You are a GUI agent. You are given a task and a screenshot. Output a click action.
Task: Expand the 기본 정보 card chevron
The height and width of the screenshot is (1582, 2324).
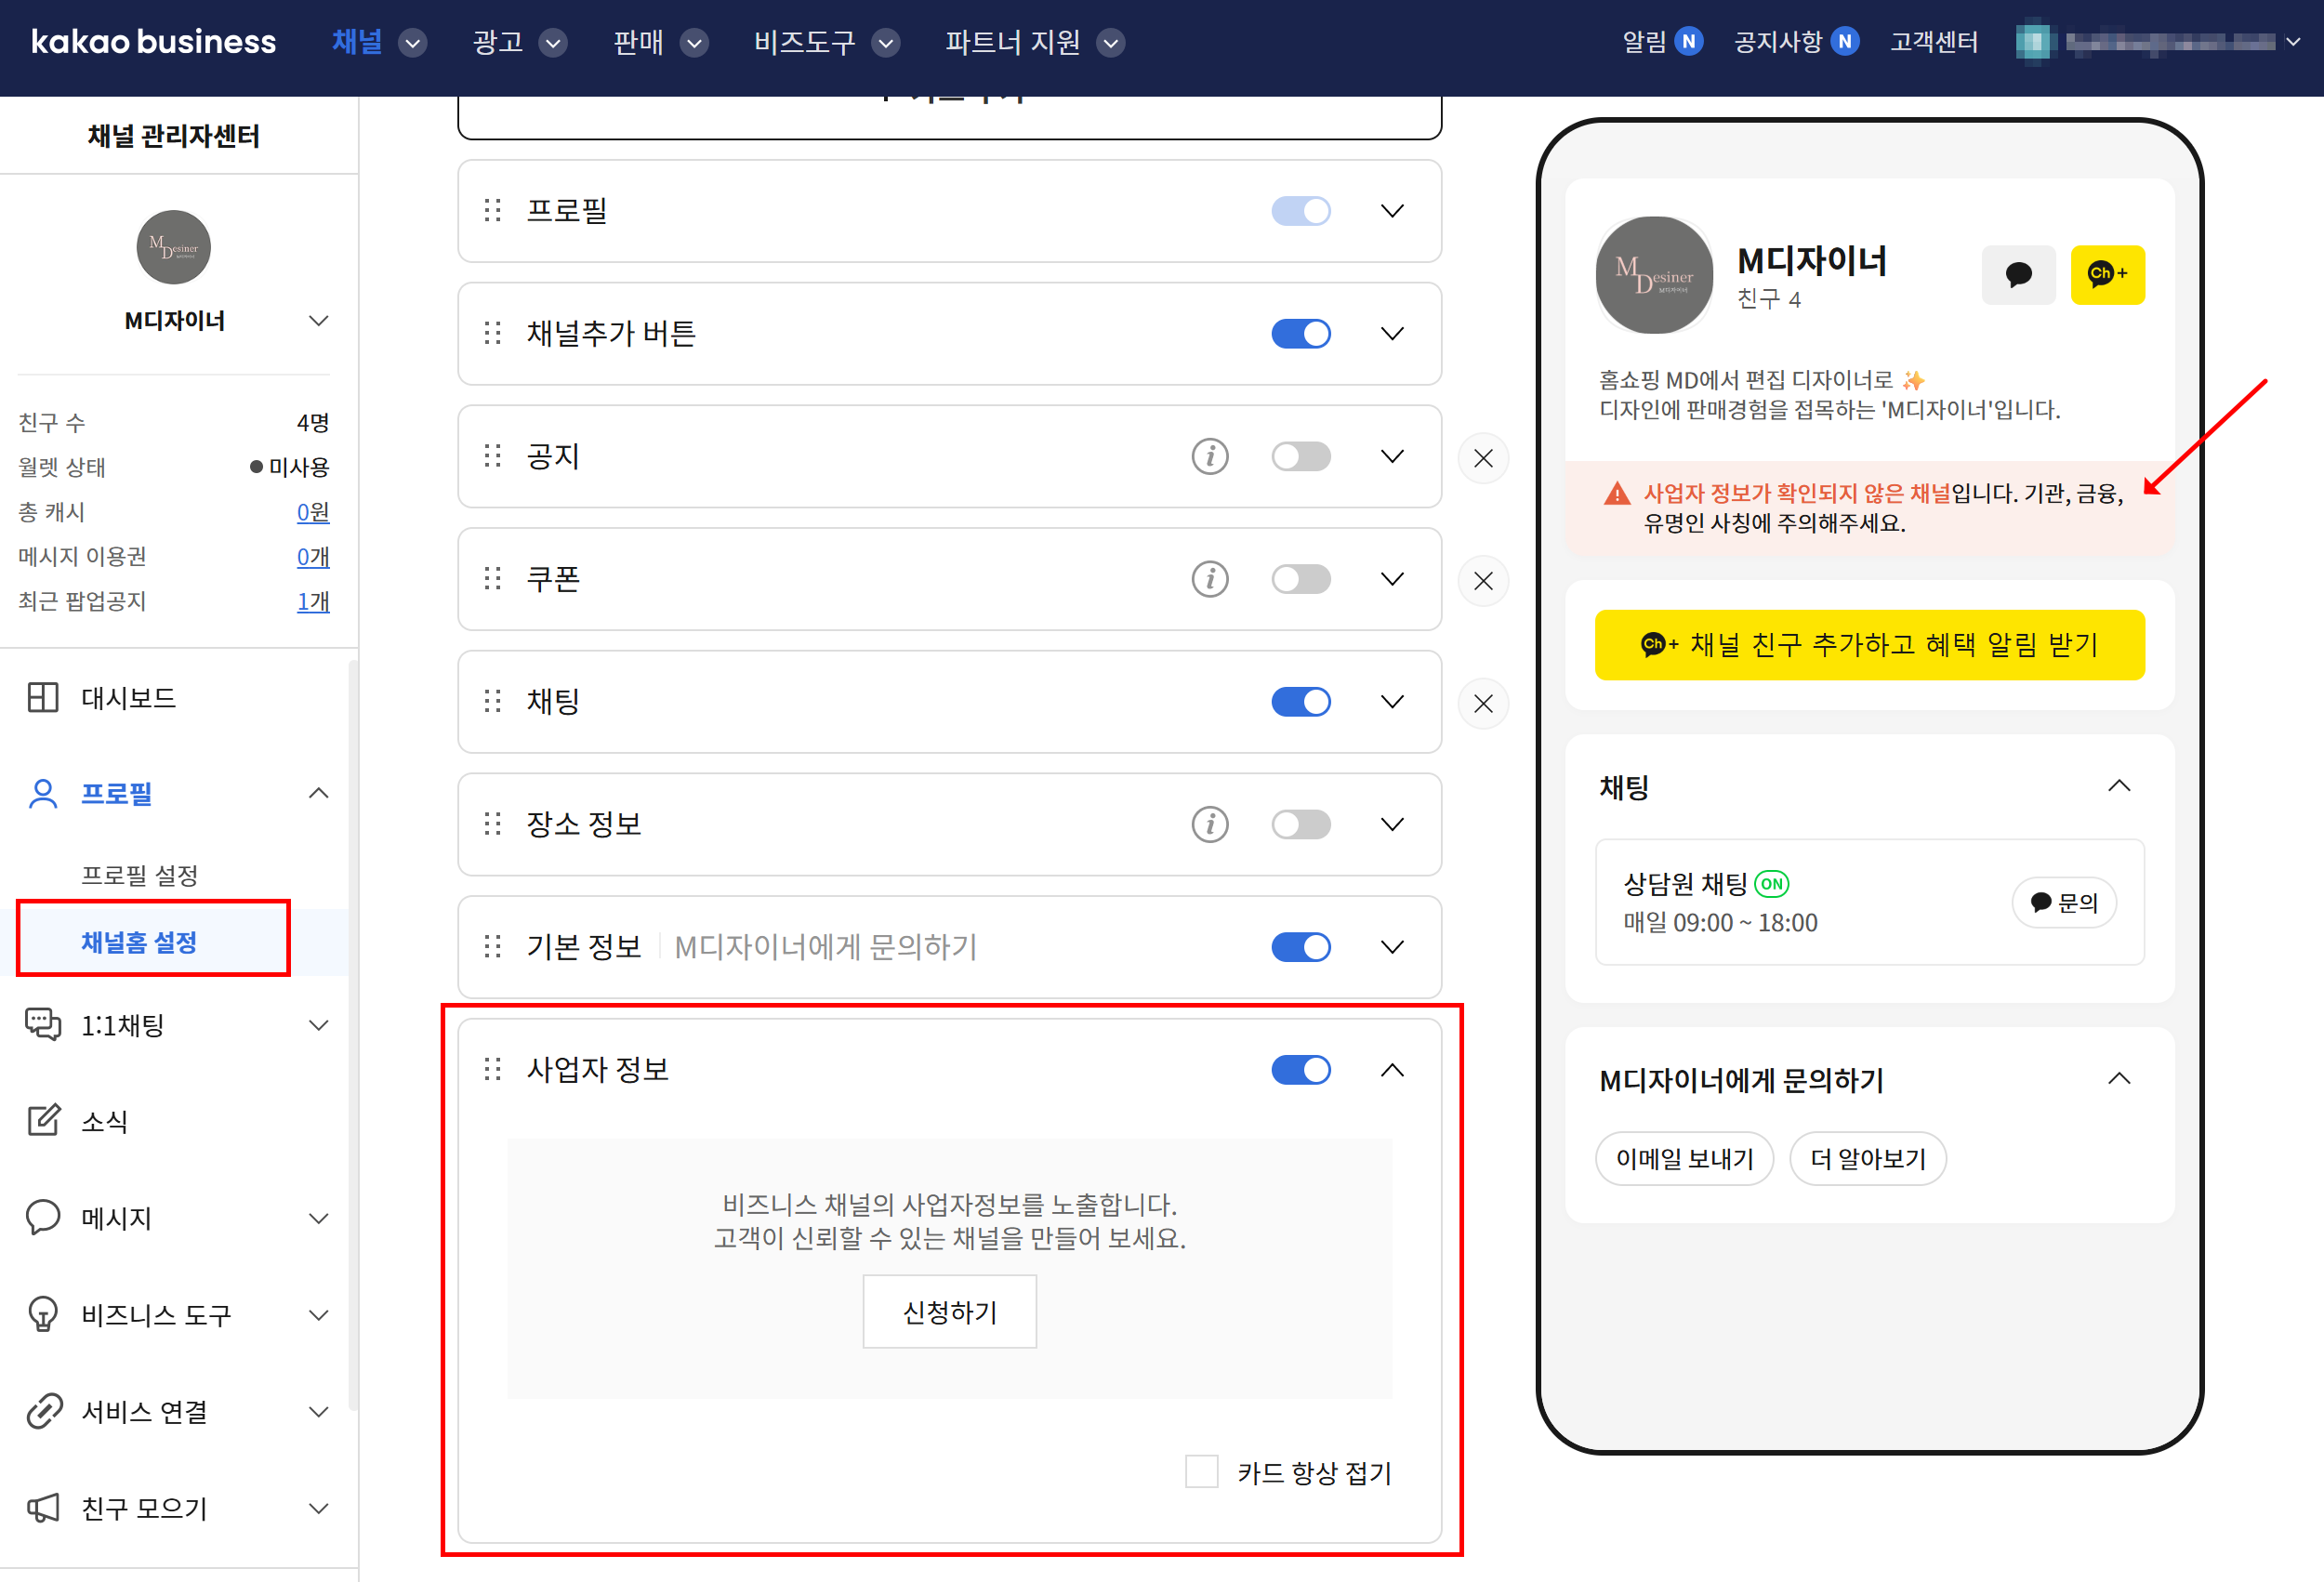coord(1391,947)
